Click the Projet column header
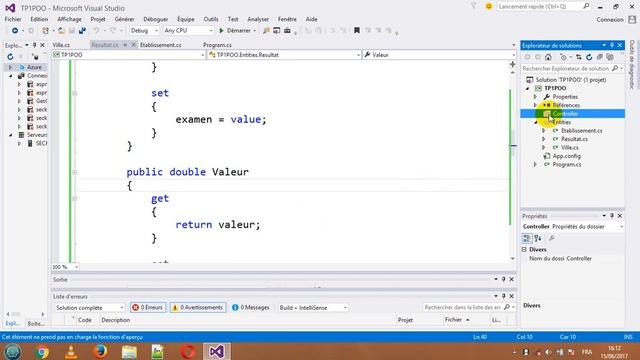This screenshot has height=360, width=640. (x=405, y=320)
